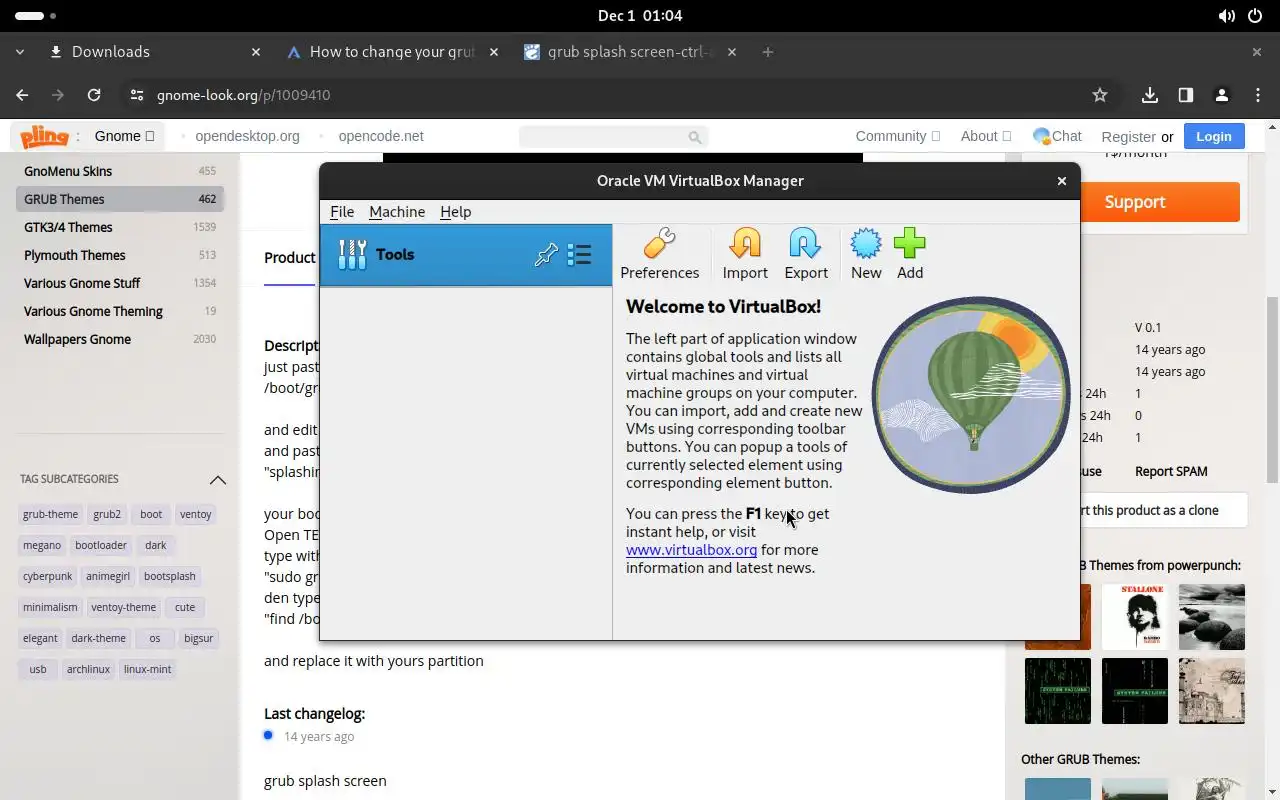Screen dimensions: 1280x800
Task: Switch to 'How to change your grub' tab
Action: click(392, 52)
